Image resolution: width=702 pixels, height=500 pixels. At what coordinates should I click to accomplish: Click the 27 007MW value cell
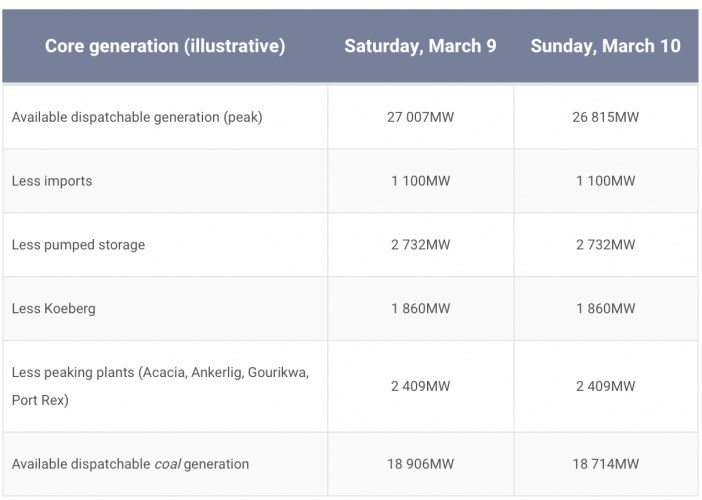point(420,117)
